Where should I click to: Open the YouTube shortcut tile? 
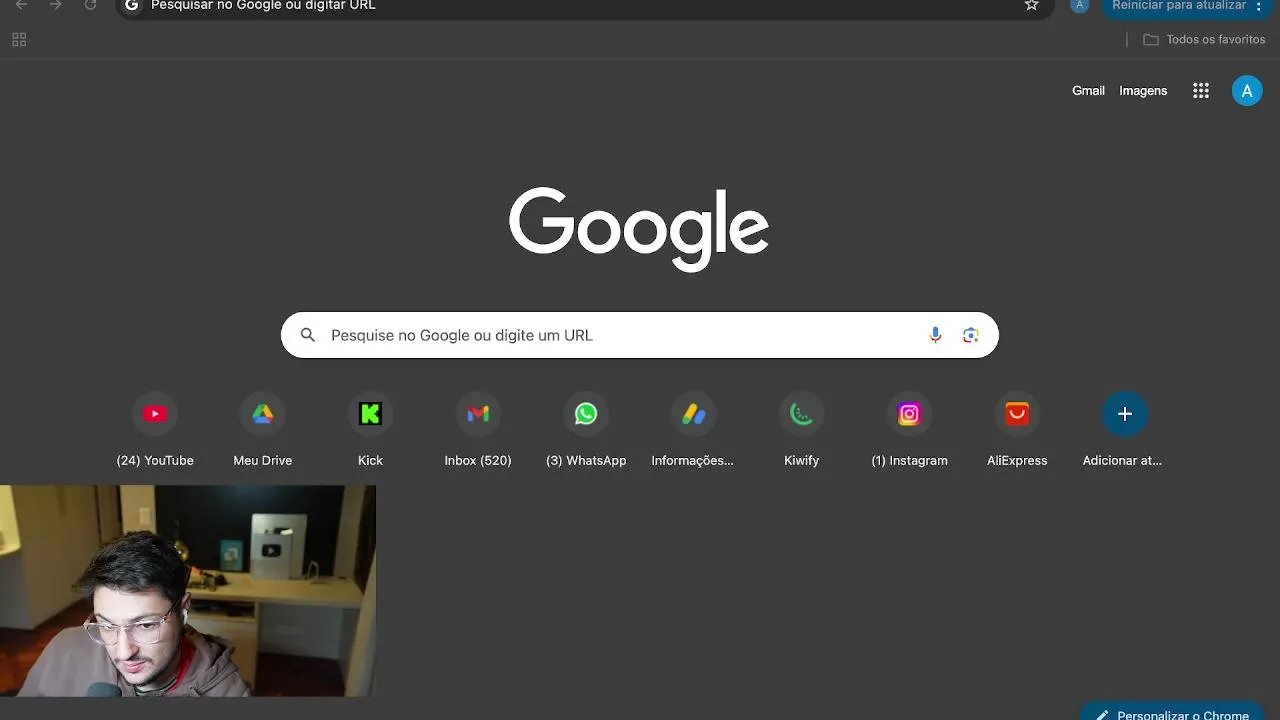[155, 414]
